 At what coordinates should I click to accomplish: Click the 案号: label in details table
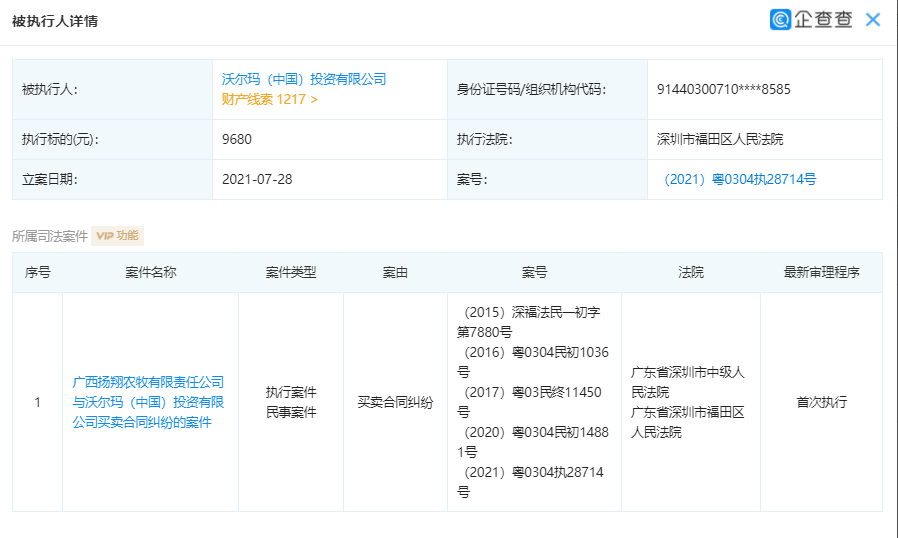click(471, 179)
